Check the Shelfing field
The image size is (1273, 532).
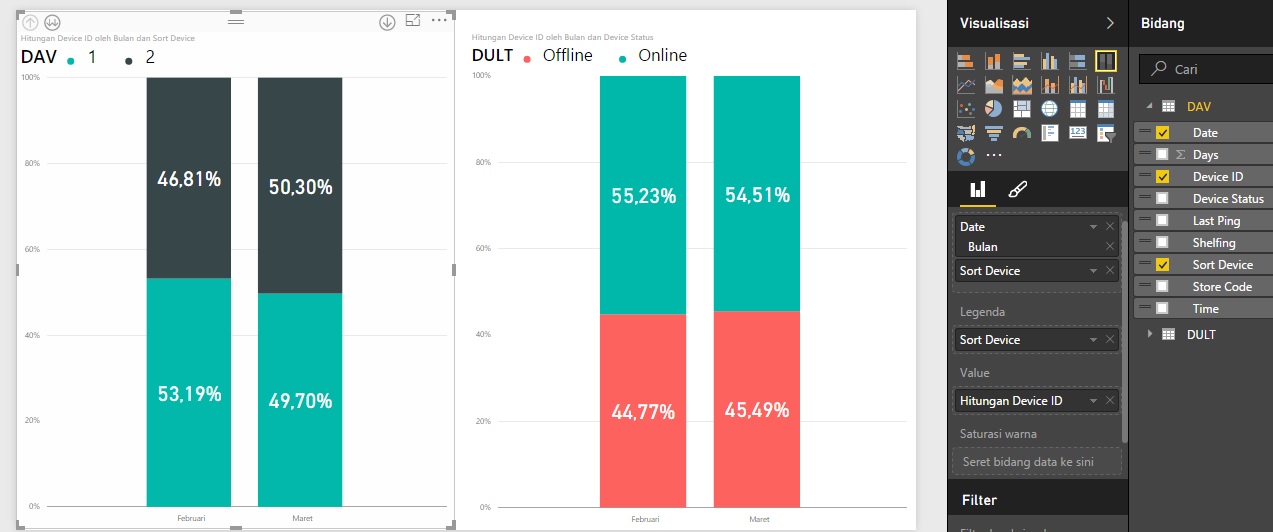tap(1162, 243)
